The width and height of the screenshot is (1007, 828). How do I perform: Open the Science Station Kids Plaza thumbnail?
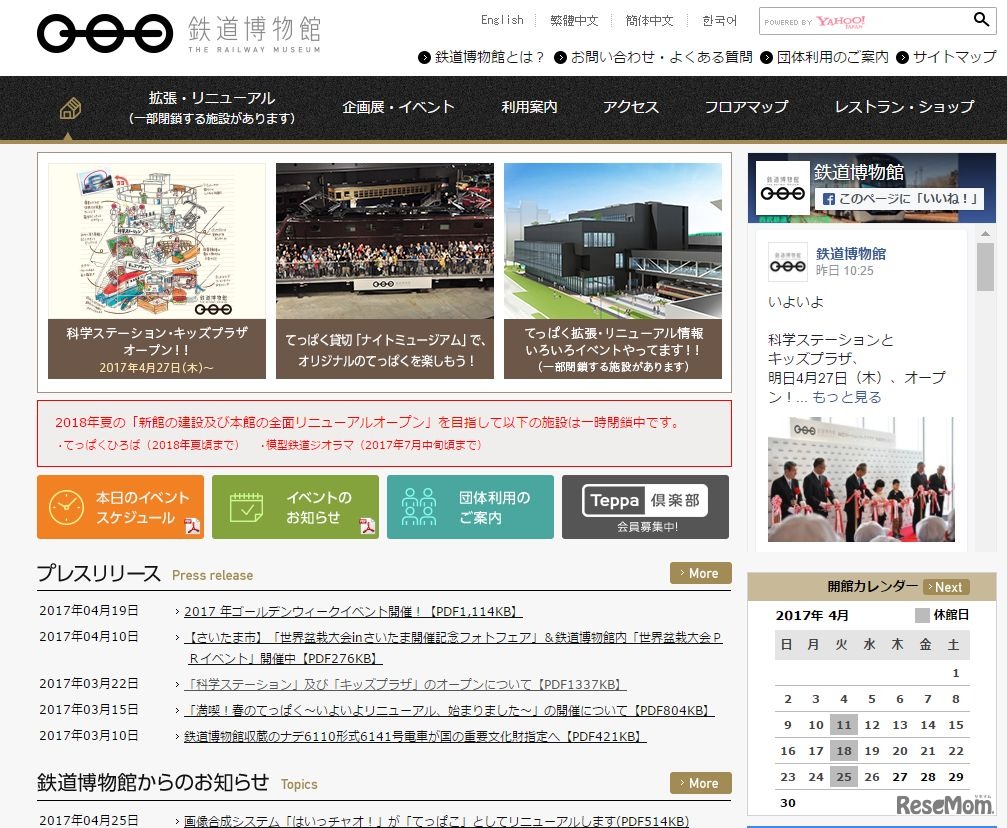(x=157, y=270)
